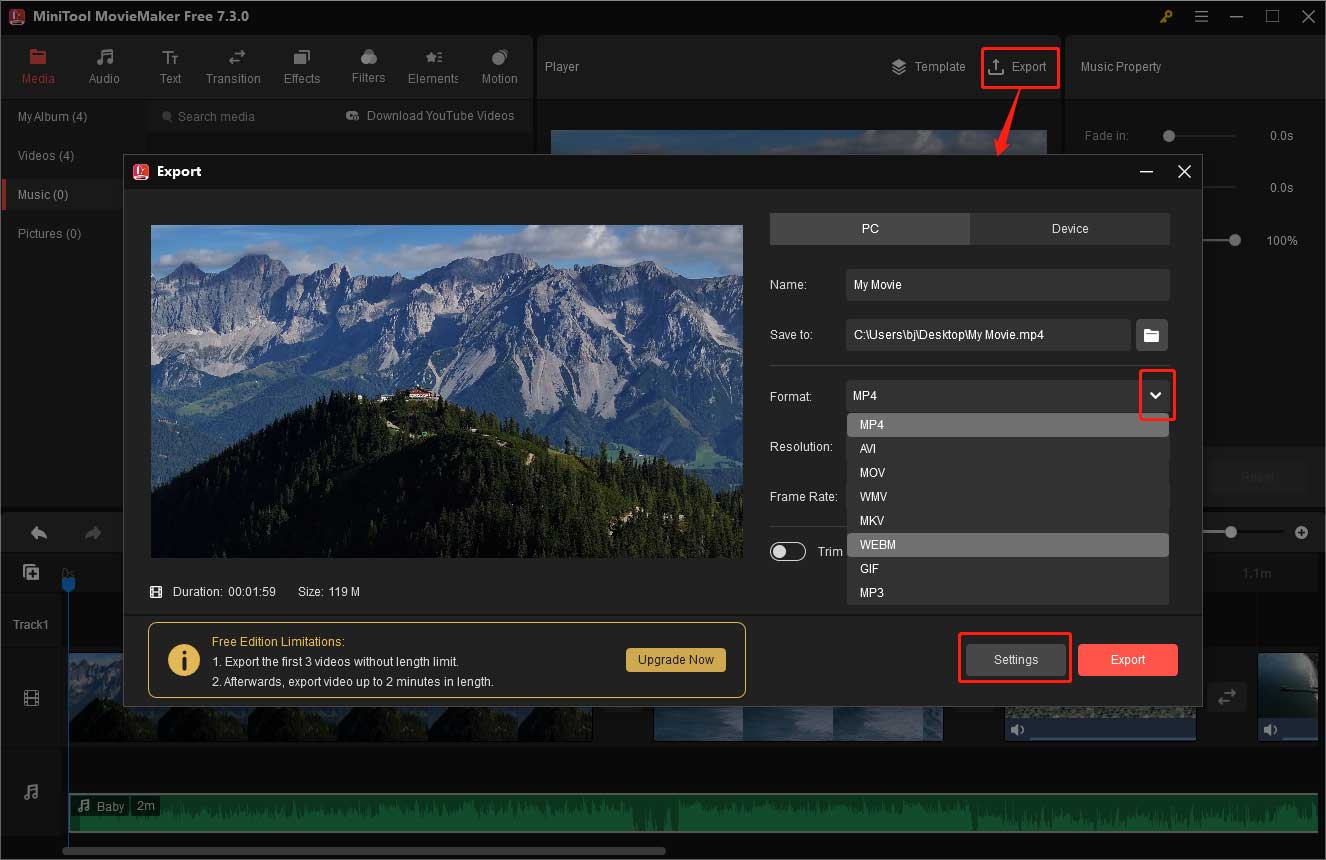The image size is (1326, 860).
Task: Open the Transition tab
Action: [233, 66]
